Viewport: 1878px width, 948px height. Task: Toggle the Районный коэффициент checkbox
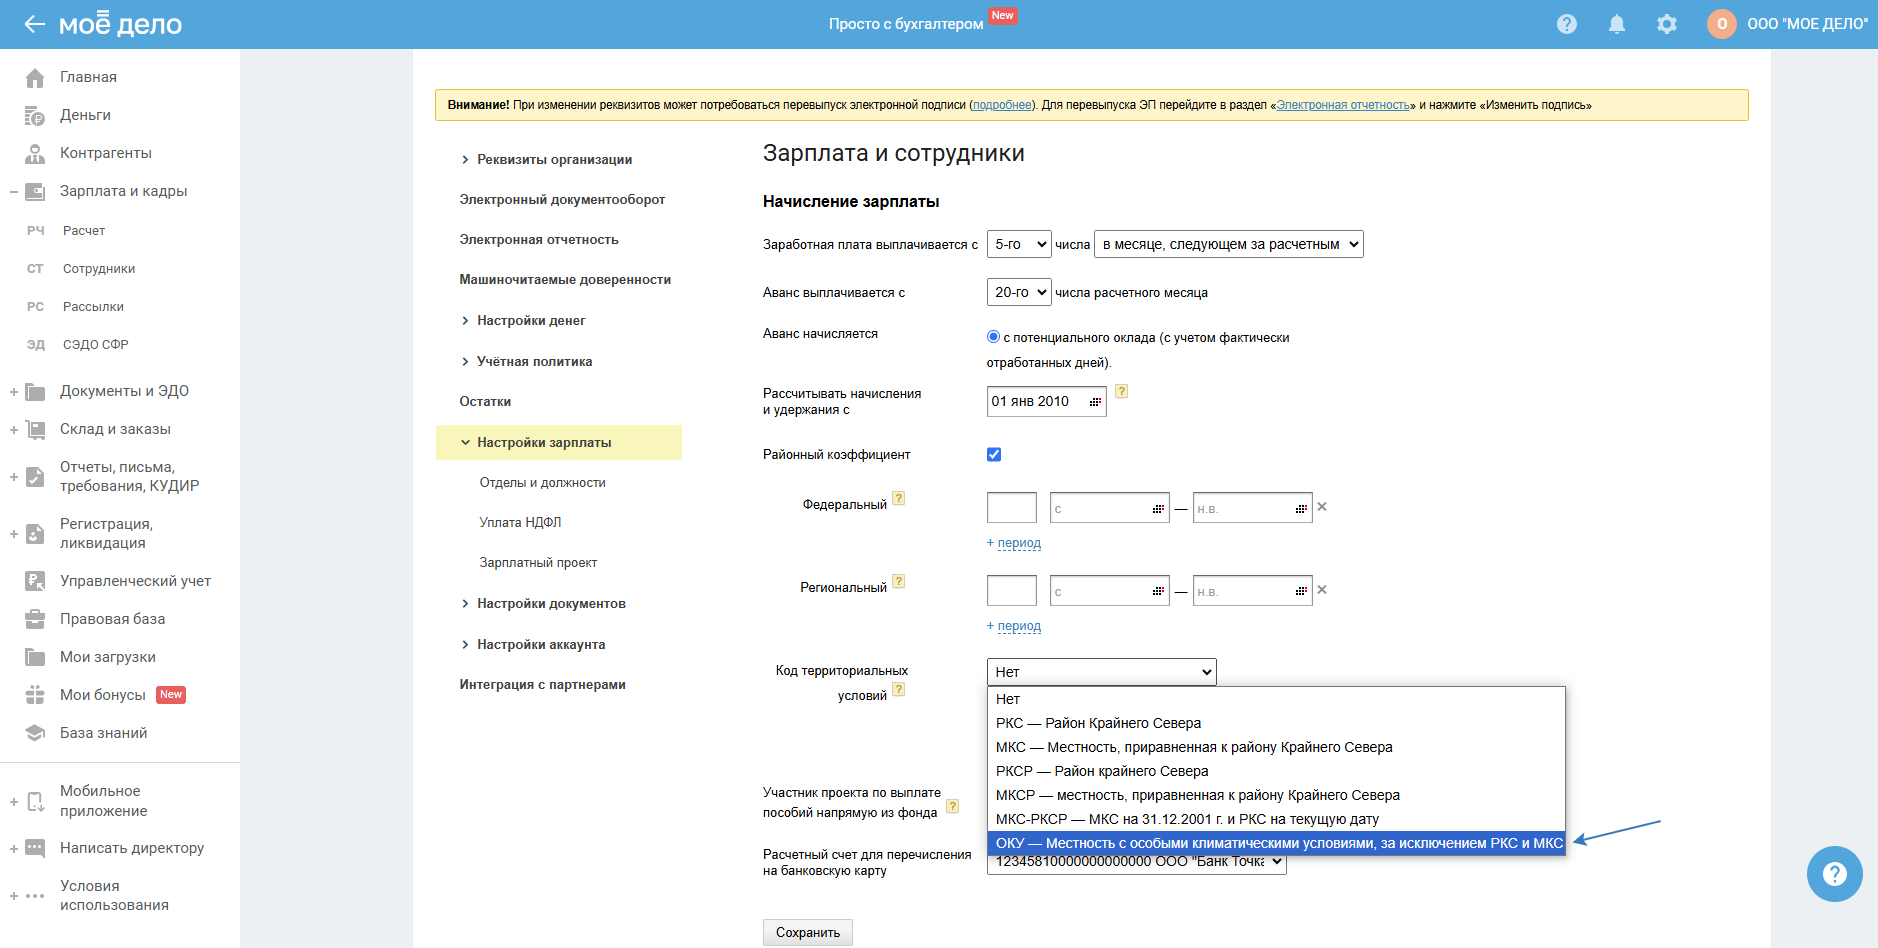pos(994,455)
